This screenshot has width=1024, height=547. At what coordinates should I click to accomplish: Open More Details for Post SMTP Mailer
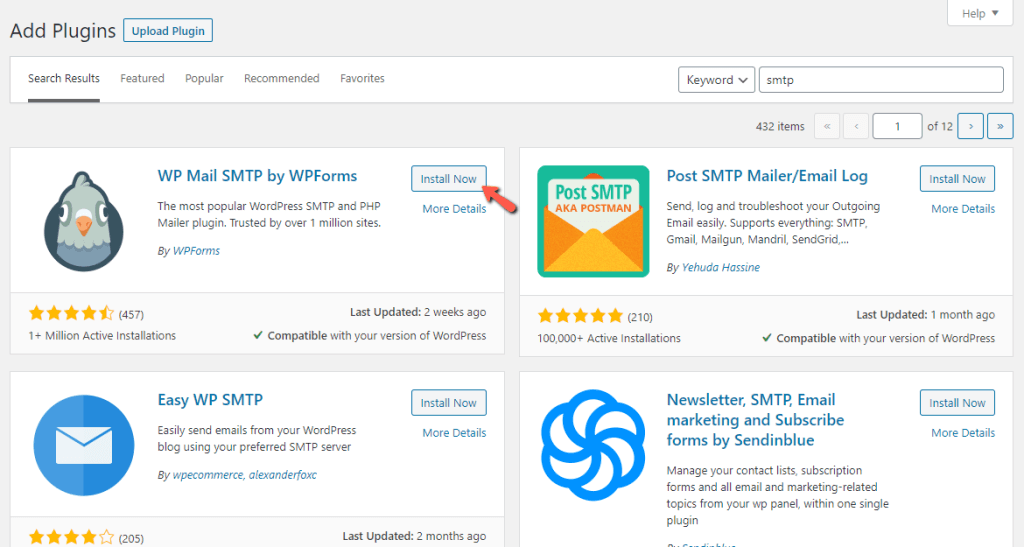tap(963, 209)
